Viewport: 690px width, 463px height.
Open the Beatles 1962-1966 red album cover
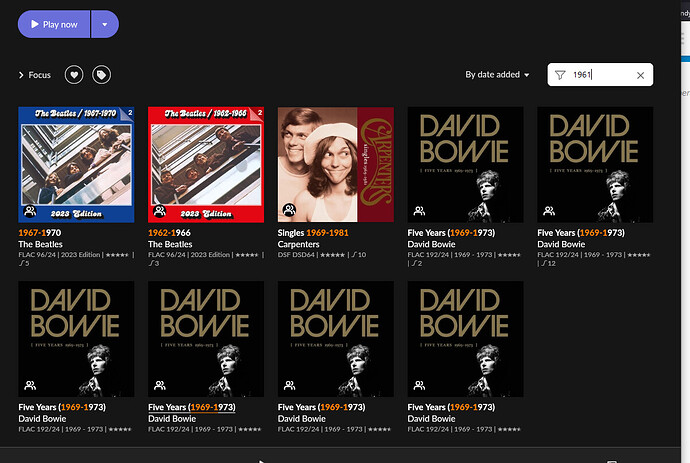206,165
